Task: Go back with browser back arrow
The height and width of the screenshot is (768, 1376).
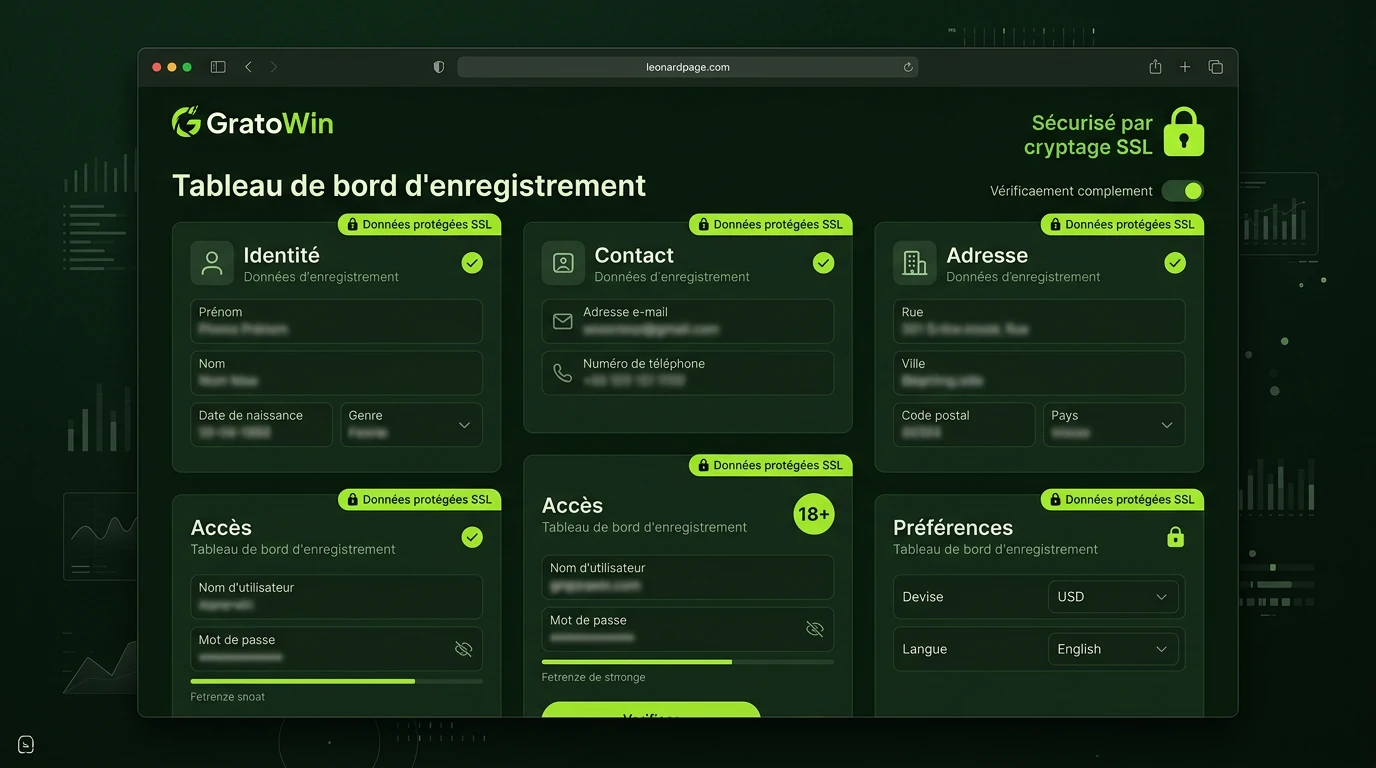Action: tap(248, 67)
